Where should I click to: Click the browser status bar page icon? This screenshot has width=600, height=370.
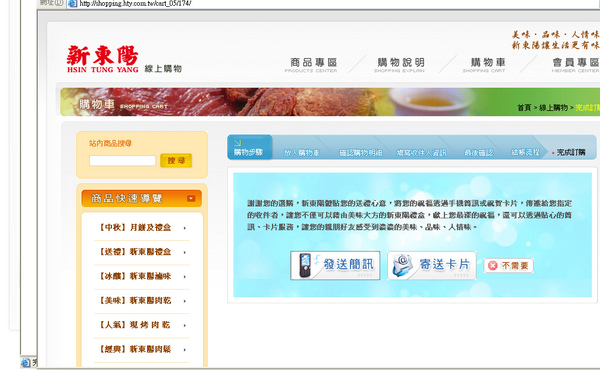click(25, 362)
